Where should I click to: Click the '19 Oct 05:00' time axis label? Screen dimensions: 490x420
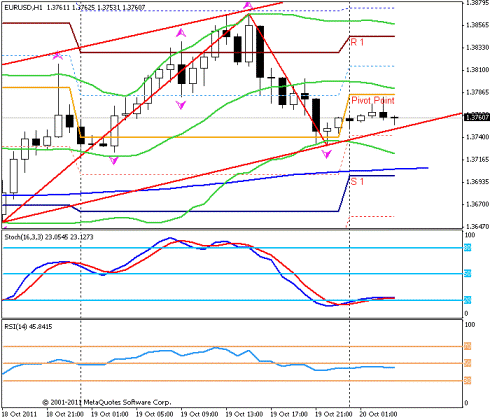pos(154,414)
